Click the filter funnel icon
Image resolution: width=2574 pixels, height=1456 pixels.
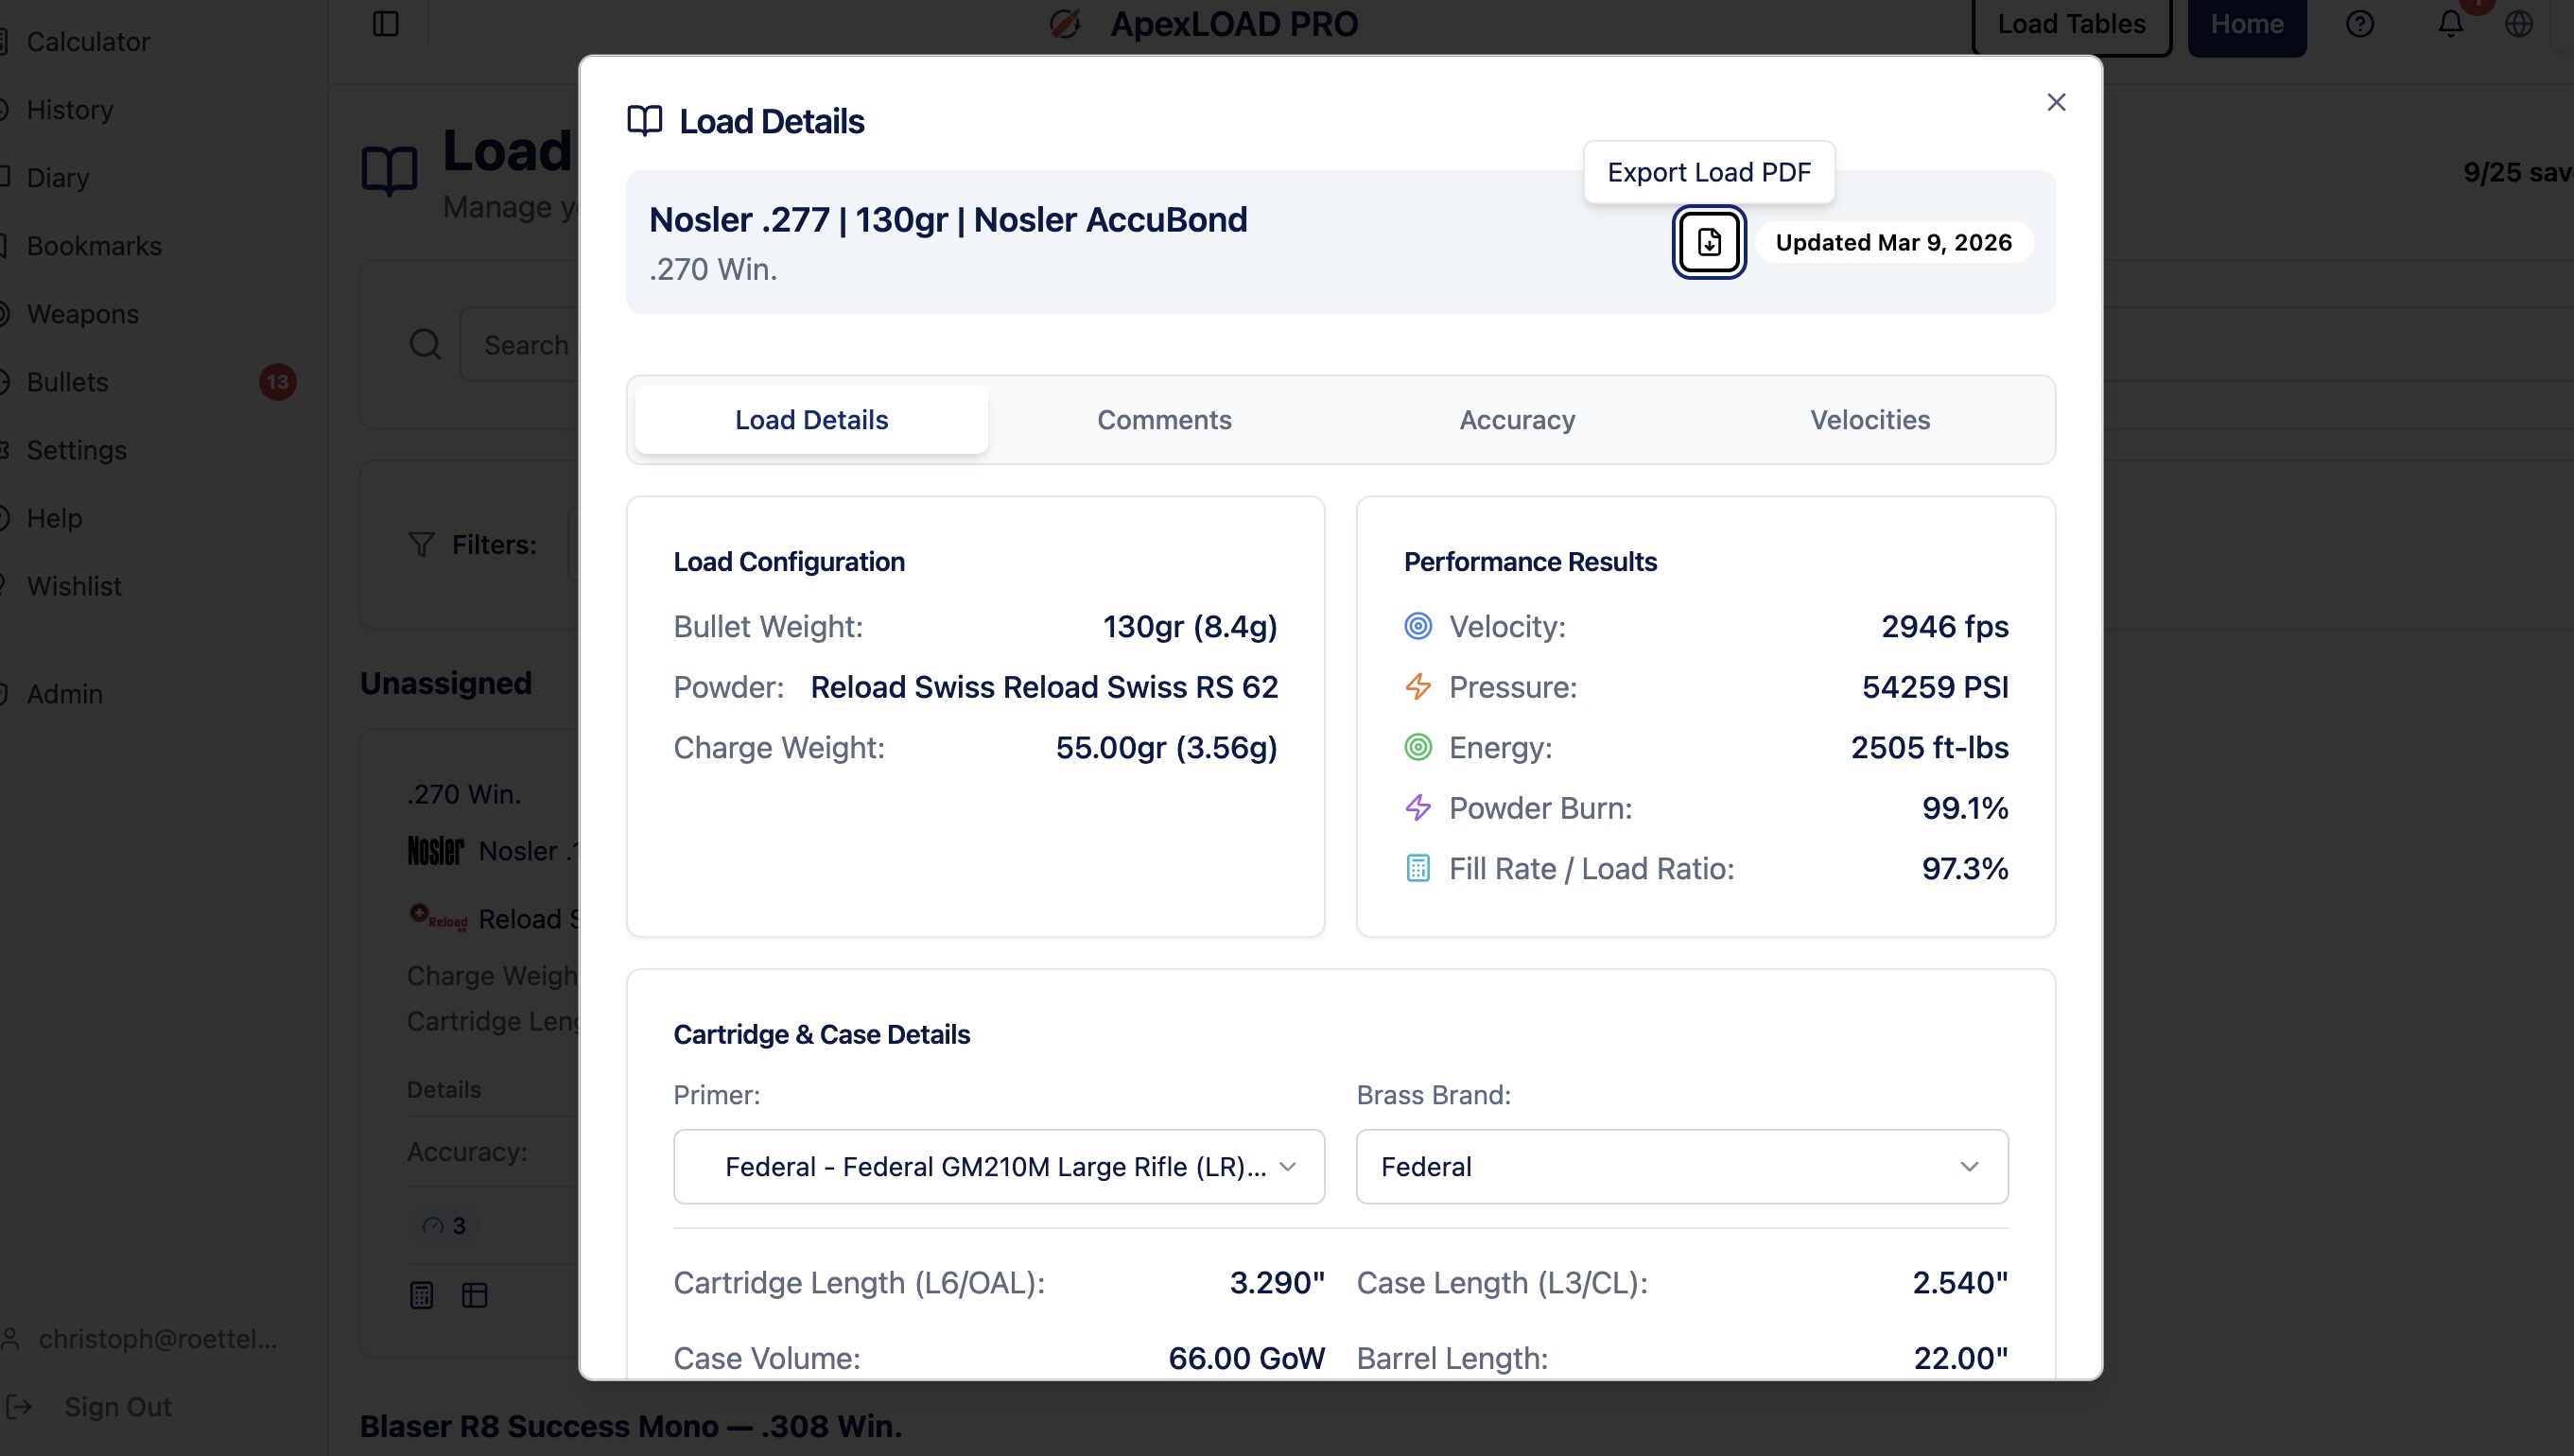click(x=422, y=545)
